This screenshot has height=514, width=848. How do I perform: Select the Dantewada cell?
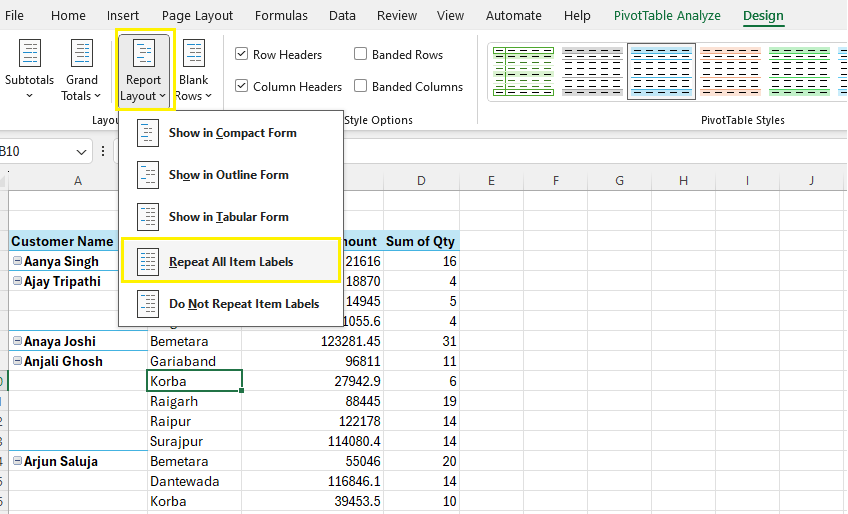click(x=194, y=482)
